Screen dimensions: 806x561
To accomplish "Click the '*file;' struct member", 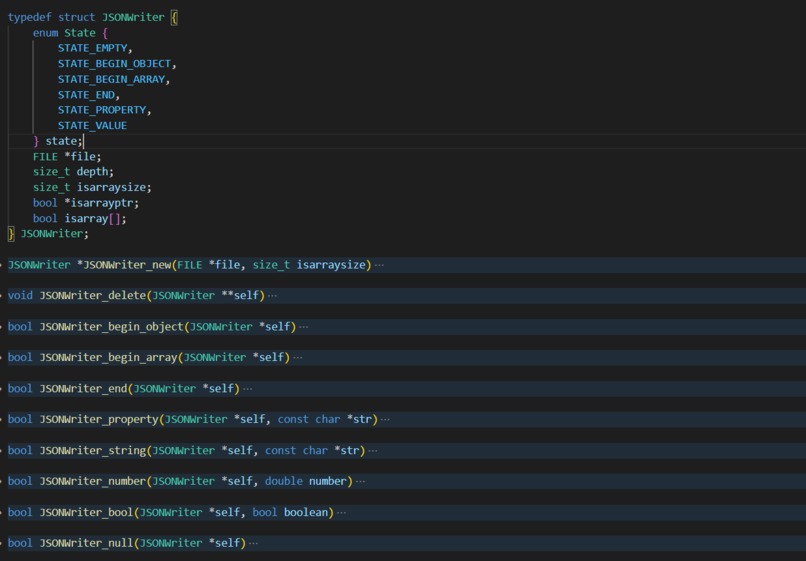I will pos(83,156).
